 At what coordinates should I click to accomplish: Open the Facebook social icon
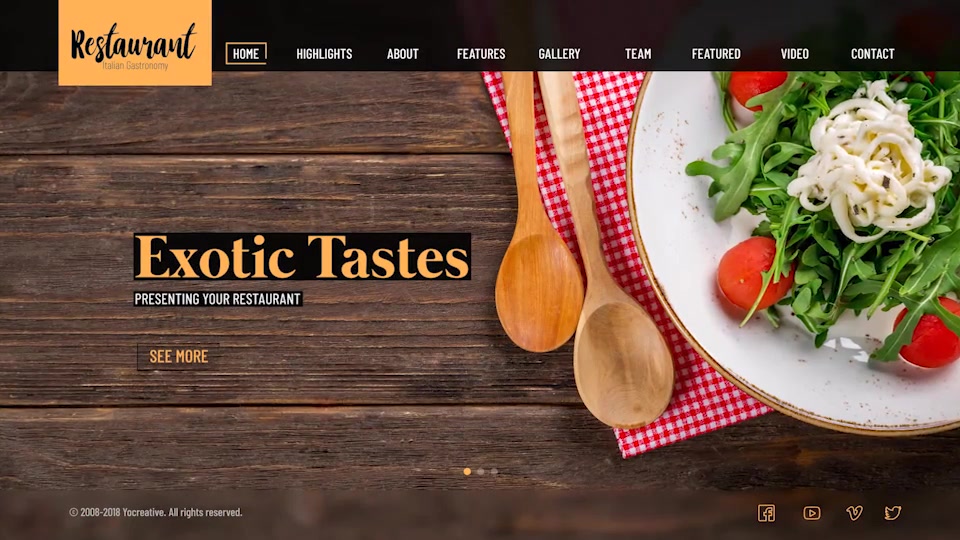tap(767, 513)
